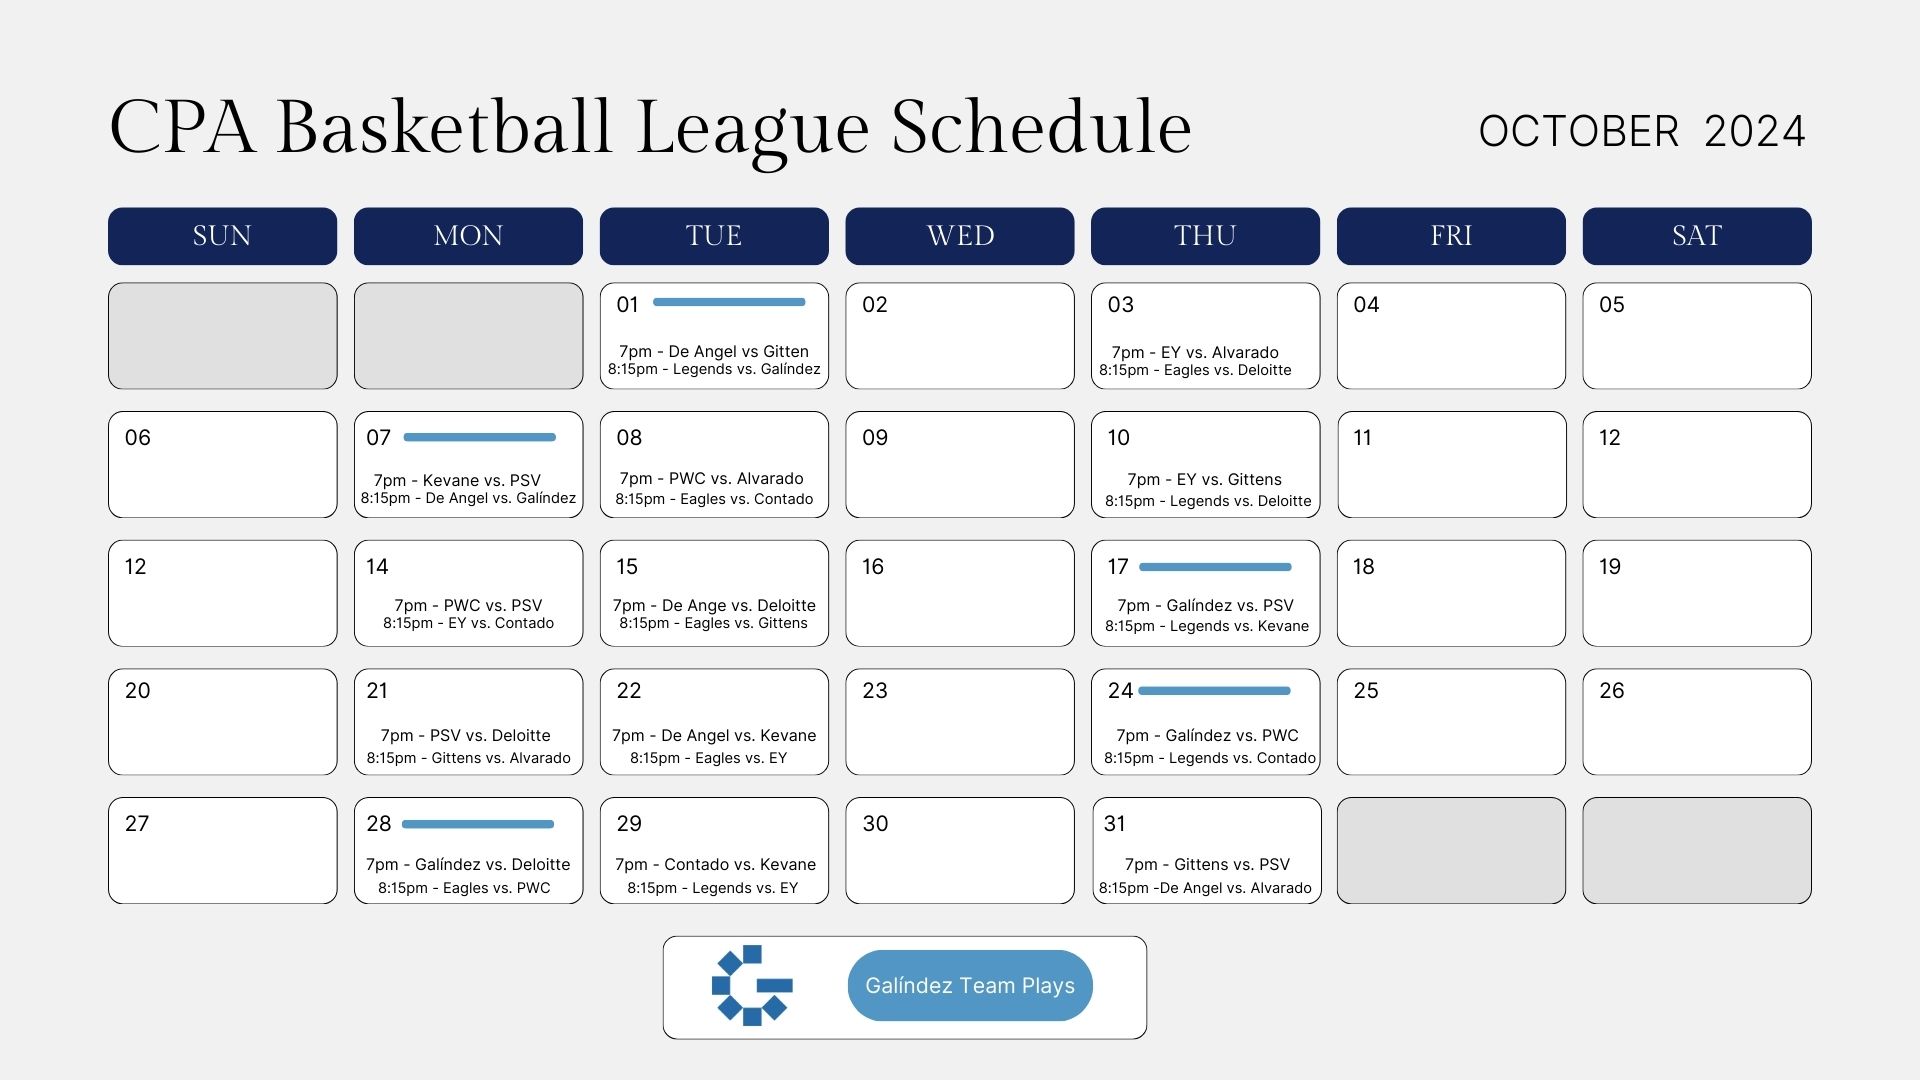
Task: Click the blue bar on October 01
Action: (x=729, y=302)
